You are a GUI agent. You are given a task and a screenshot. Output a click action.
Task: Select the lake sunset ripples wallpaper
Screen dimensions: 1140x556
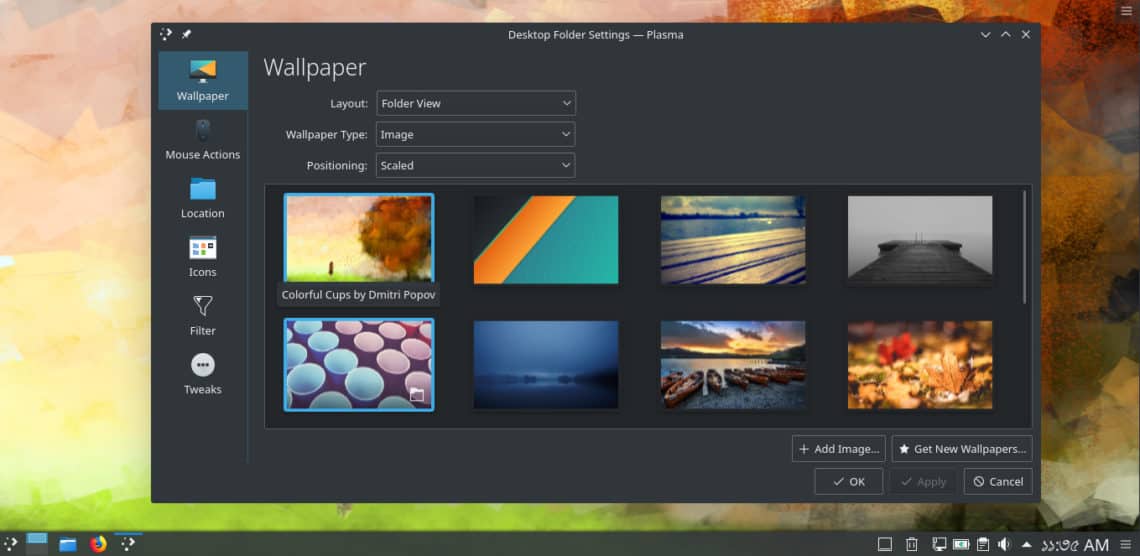733,239
